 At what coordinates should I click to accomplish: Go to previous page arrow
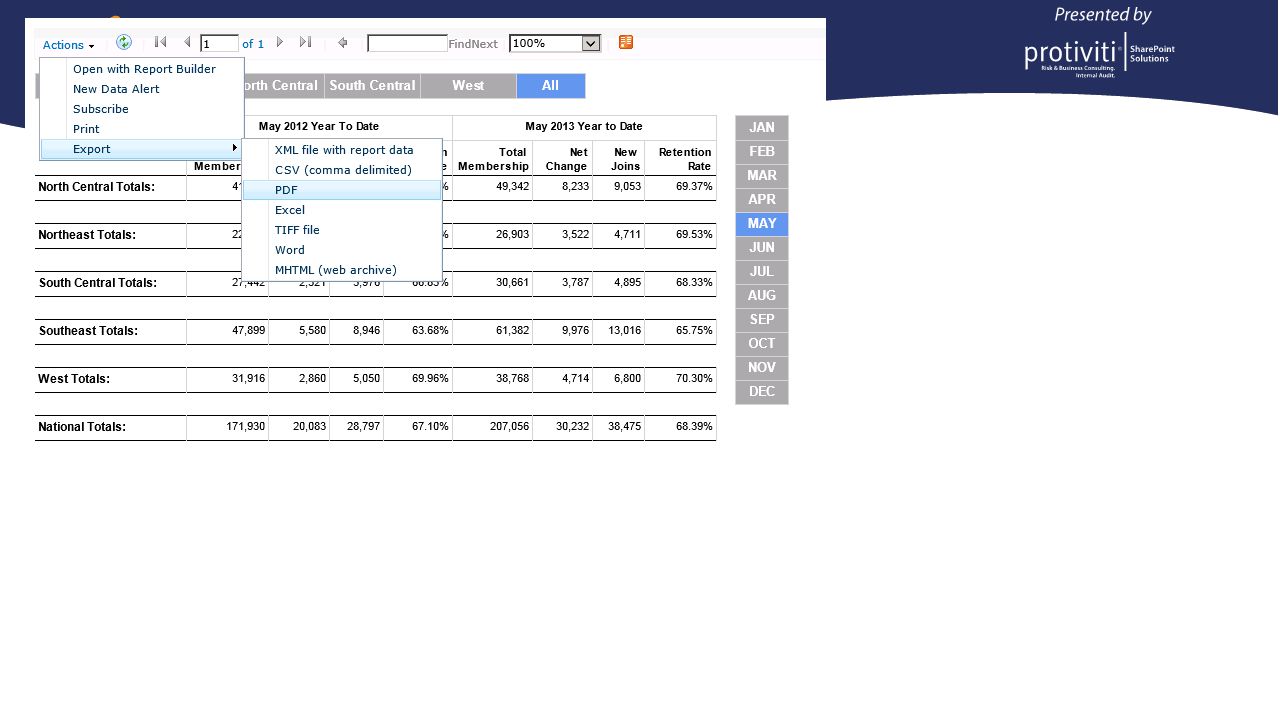187,42
